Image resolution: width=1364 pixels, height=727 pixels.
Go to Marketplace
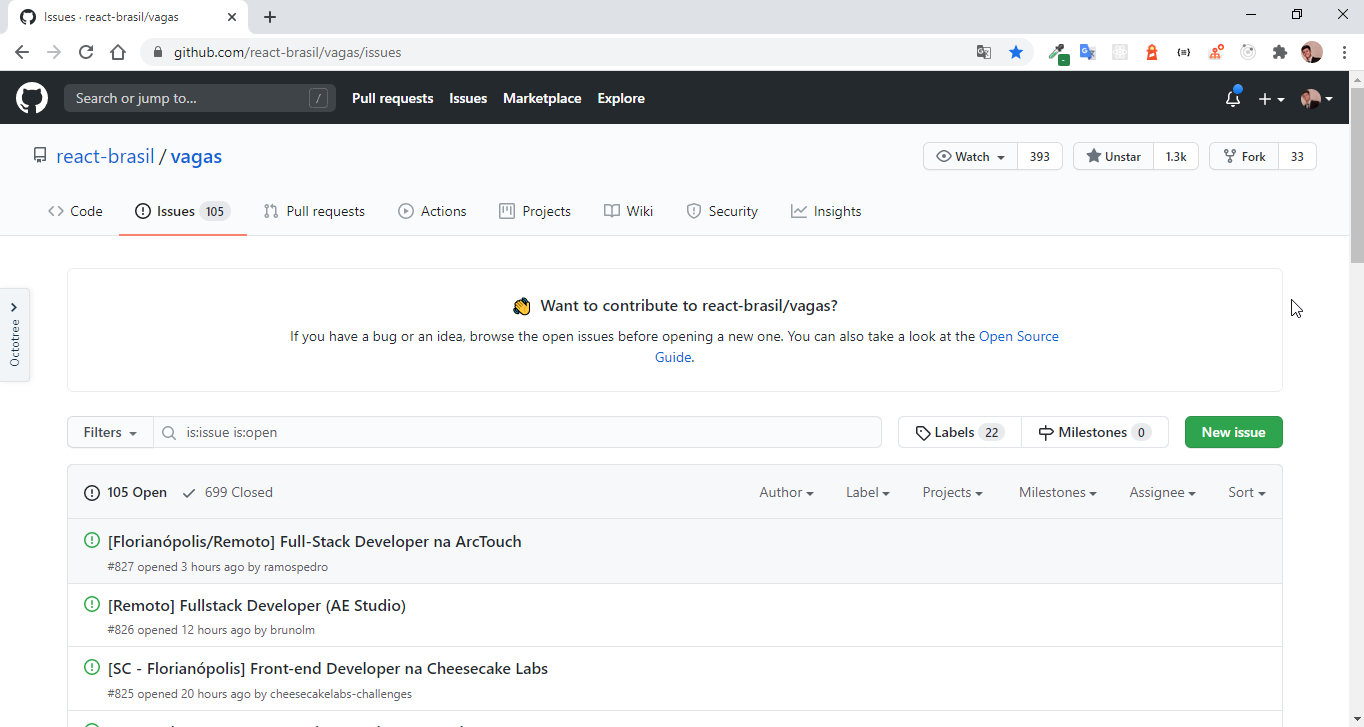[x=542, y=98]
